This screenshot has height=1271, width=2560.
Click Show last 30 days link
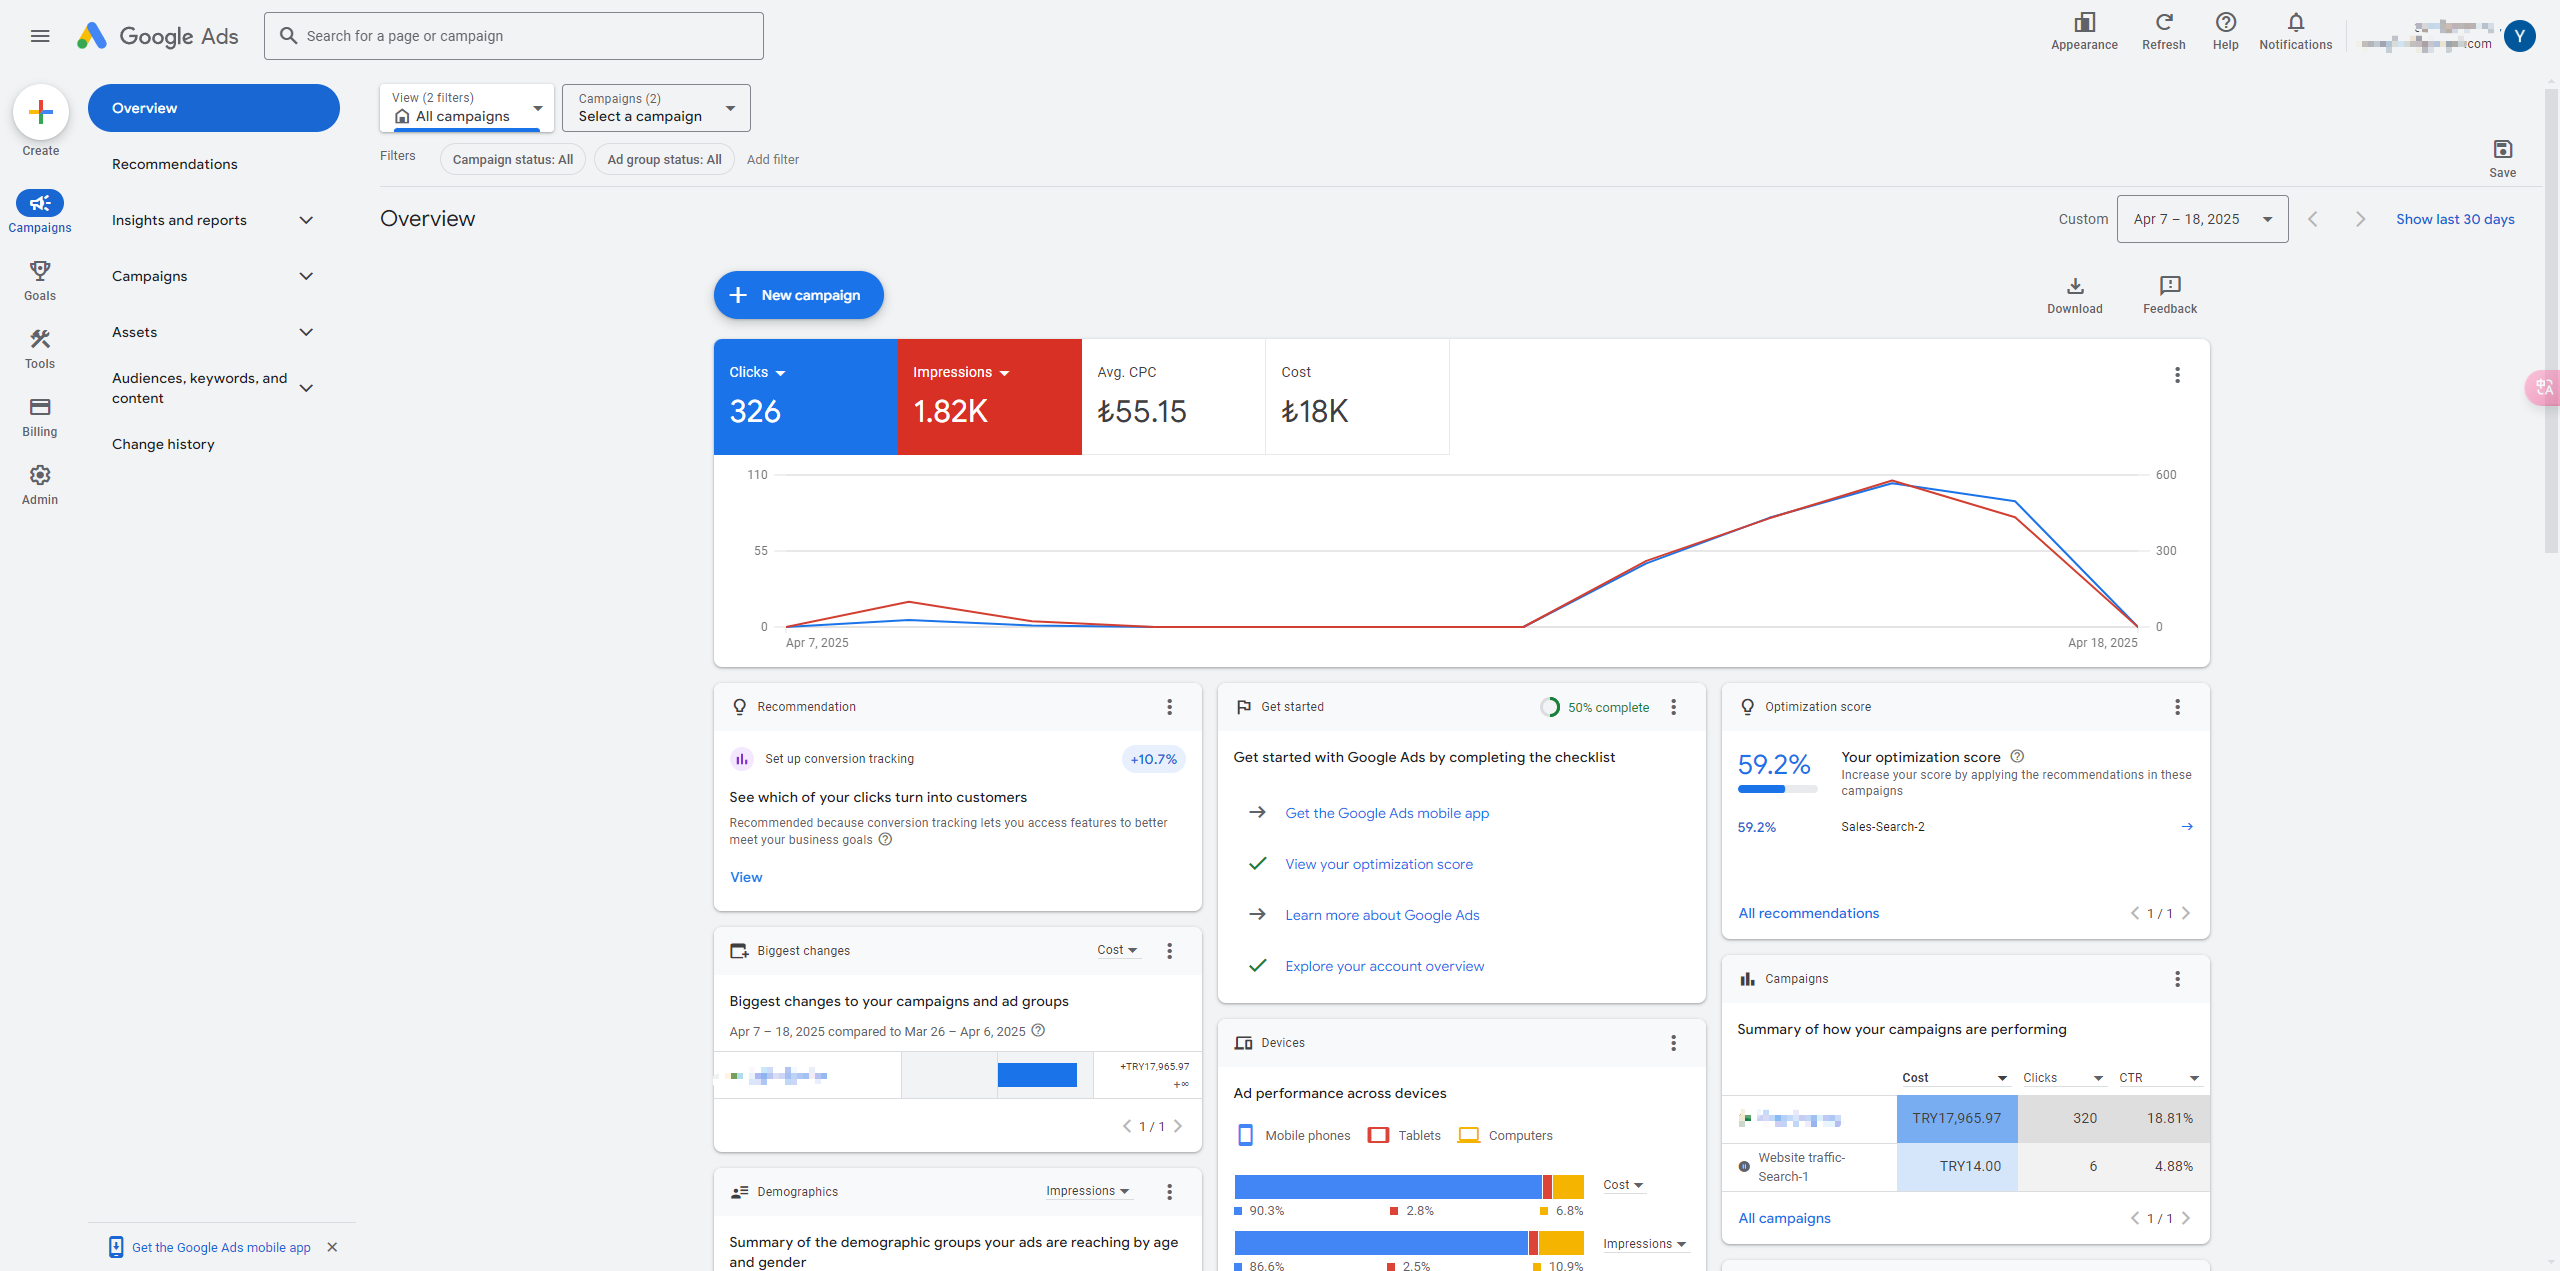click(x=2455, y=219)
